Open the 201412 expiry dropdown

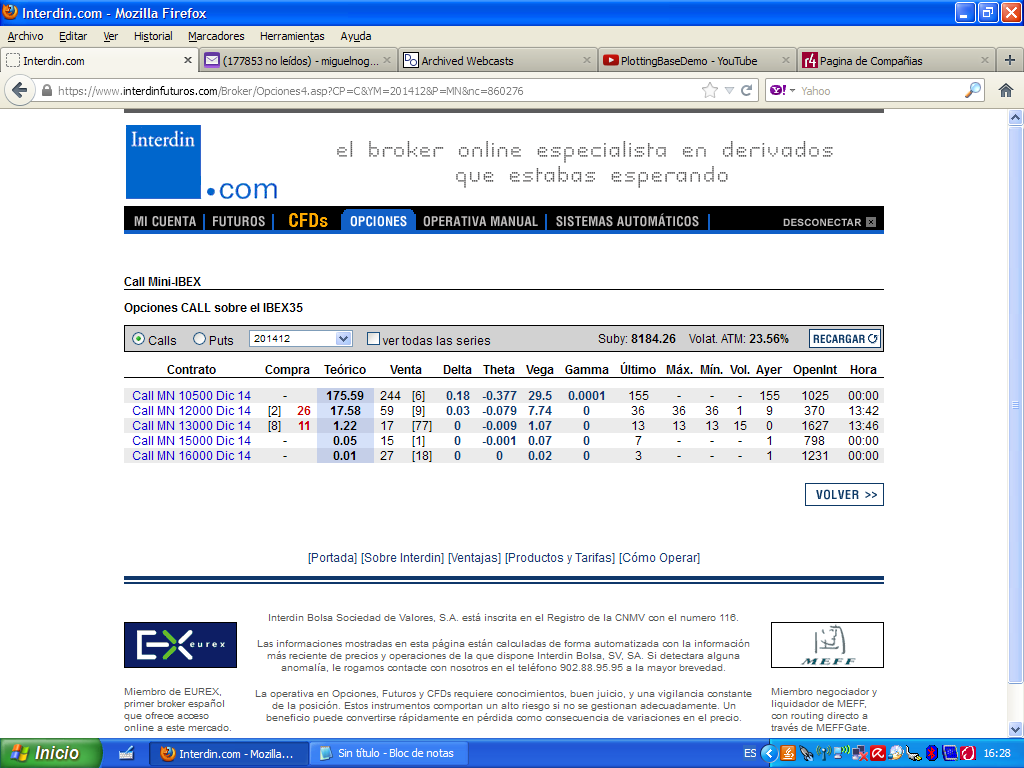click(x=300, y=338)
